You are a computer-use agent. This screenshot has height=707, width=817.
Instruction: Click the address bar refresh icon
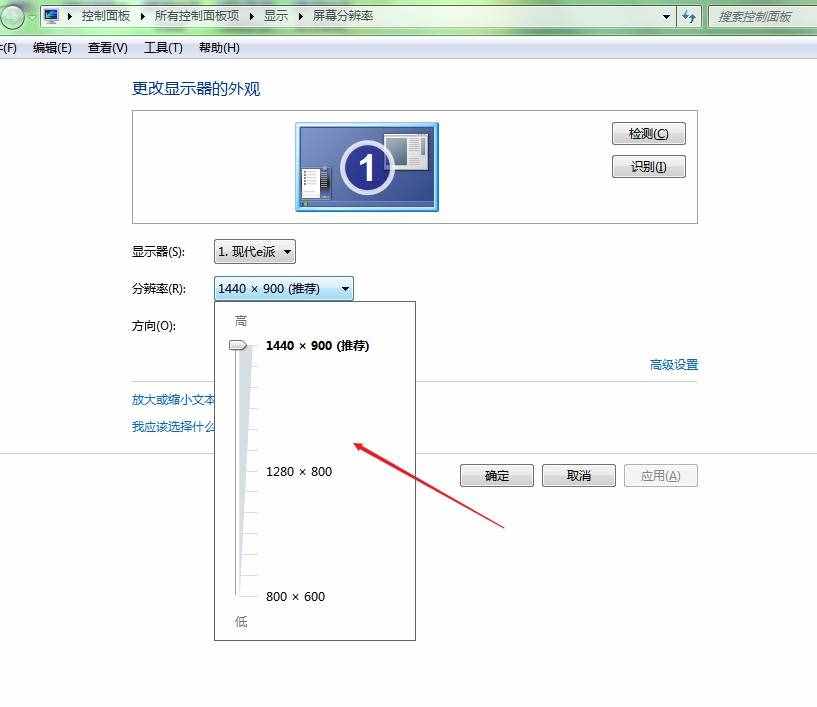tap(689, 17)
